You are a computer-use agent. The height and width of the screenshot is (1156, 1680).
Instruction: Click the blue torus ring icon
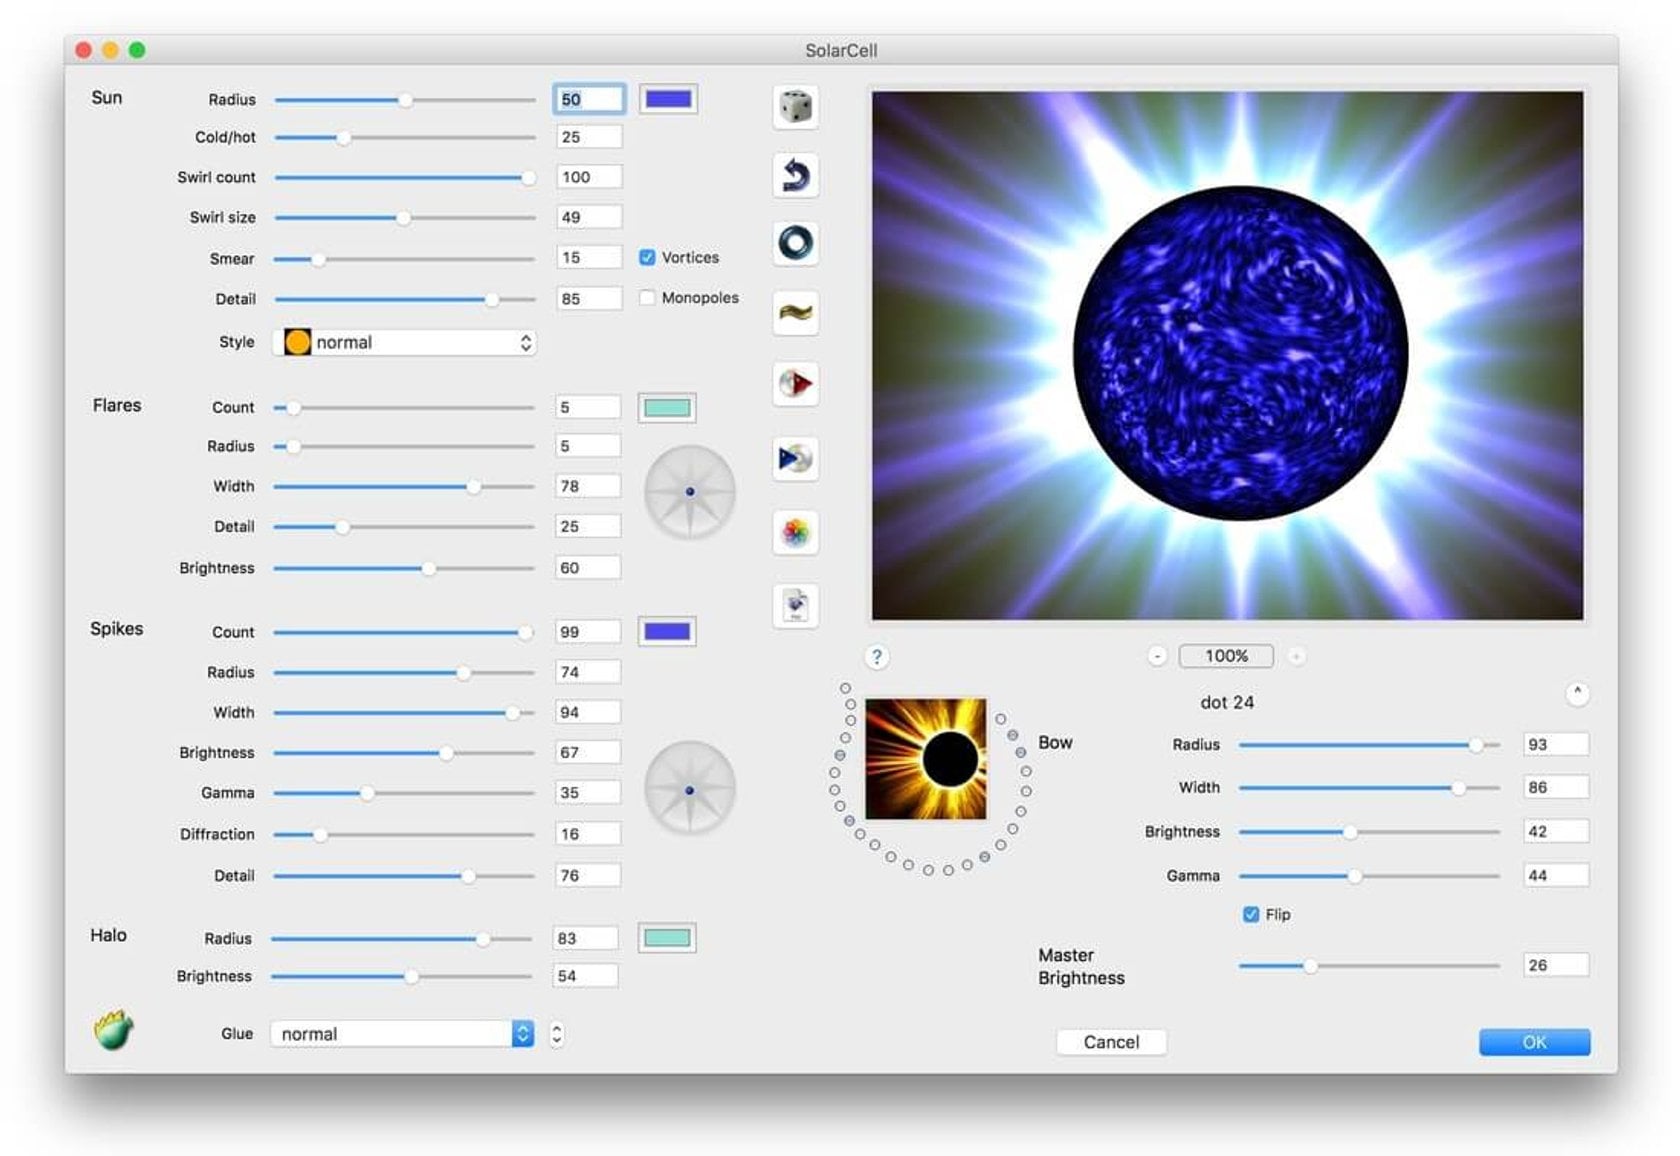point(795,243)
